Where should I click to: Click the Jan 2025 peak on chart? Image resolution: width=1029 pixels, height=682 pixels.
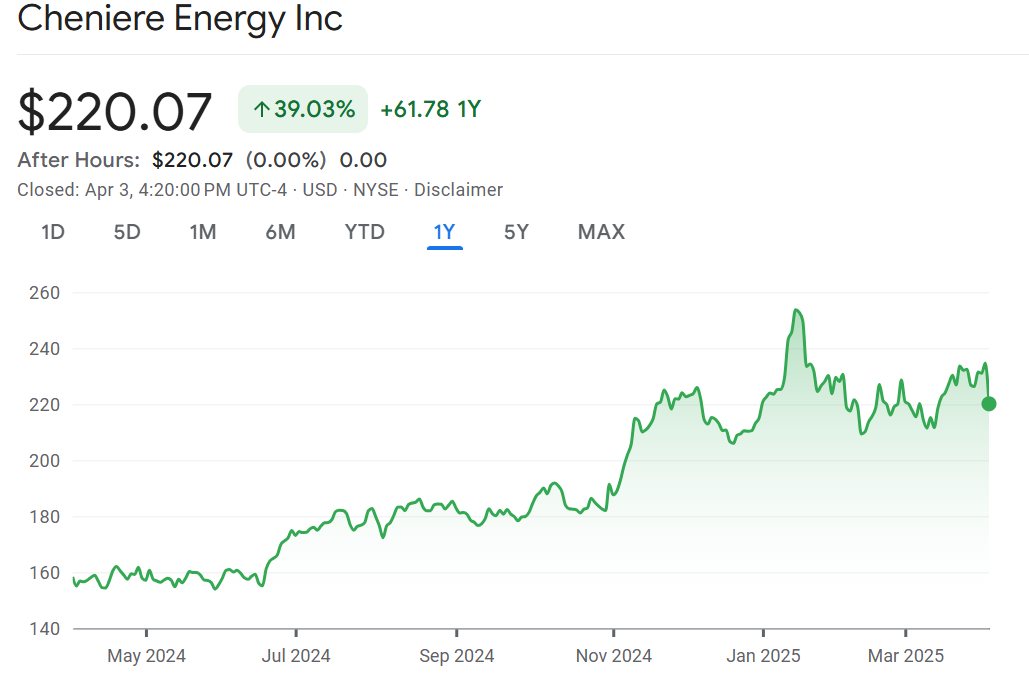pyautogui.click(x=797, y=311)
